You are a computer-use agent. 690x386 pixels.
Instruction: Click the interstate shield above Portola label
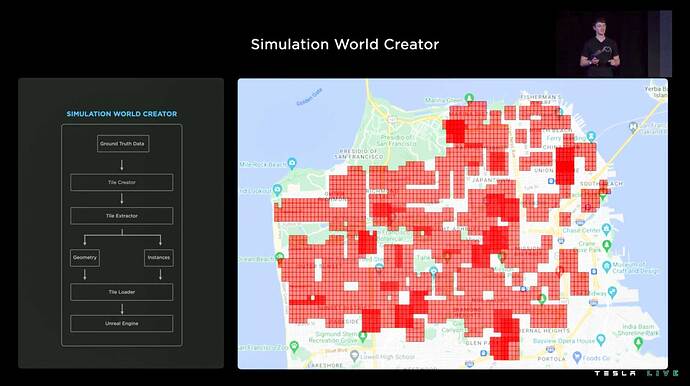tap(550, 349)
